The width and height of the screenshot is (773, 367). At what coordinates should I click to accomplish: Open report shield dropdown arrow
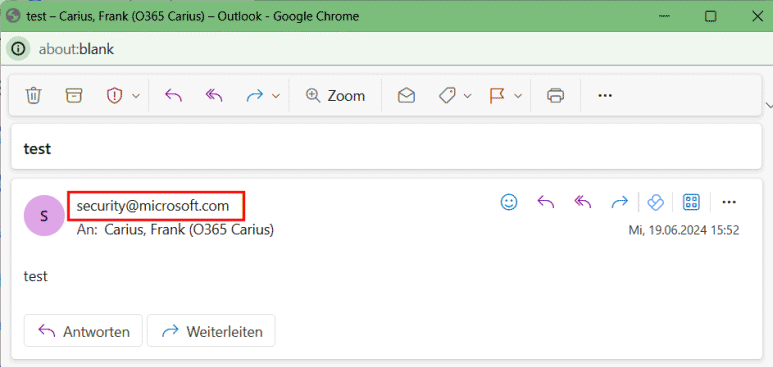(x=136, y=96)
